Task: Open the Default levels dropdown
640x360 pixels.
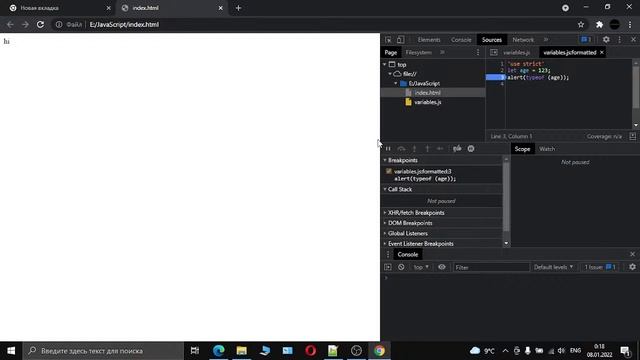Action: [x=553, y=267]
